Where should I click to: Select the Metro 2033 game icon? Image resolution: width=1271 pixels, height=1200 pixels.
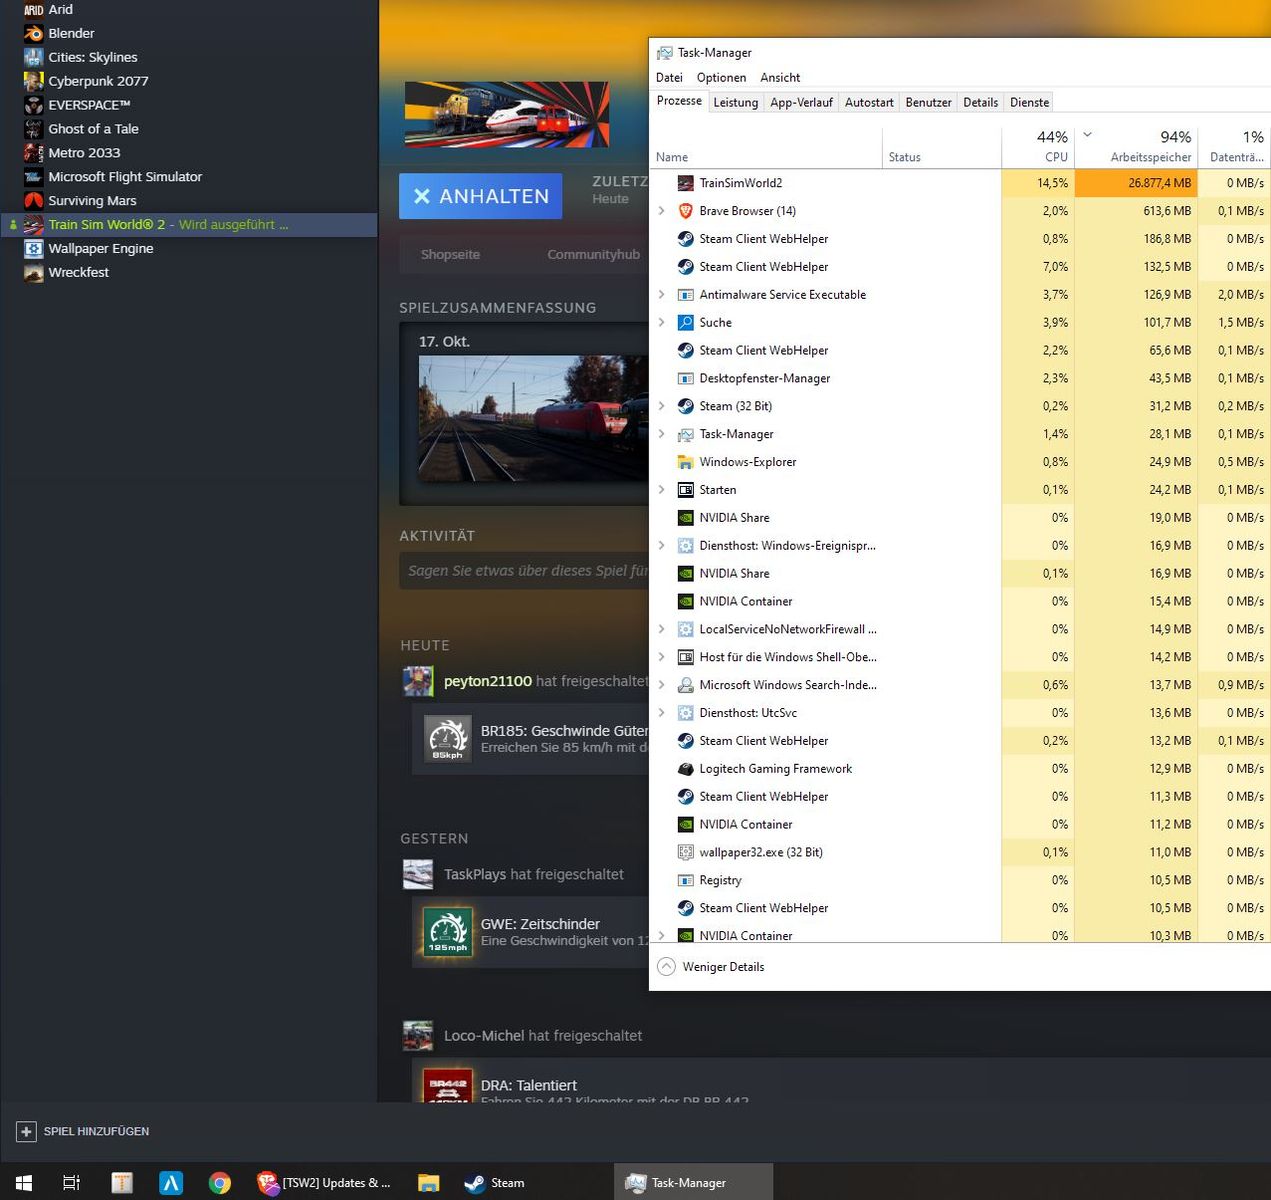(34, 153)
